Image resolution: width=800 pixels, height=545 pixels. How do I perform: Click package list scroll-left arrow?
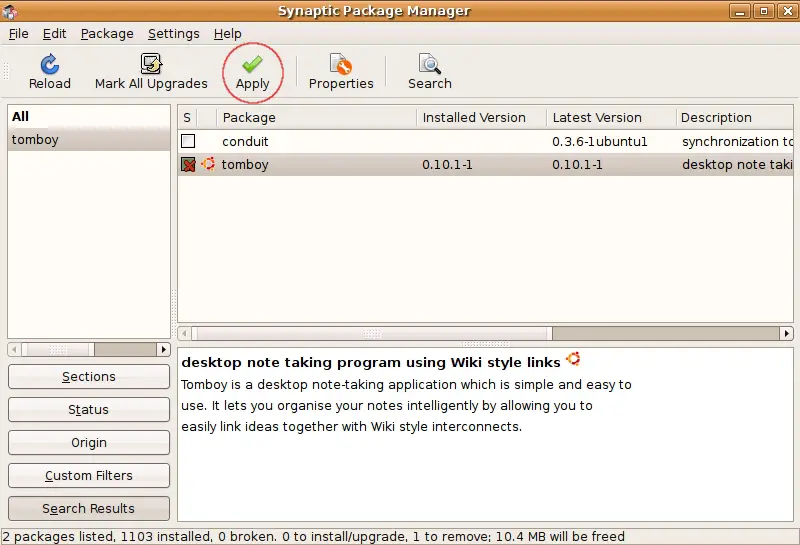pyautogui.click(x=184, y=333)
